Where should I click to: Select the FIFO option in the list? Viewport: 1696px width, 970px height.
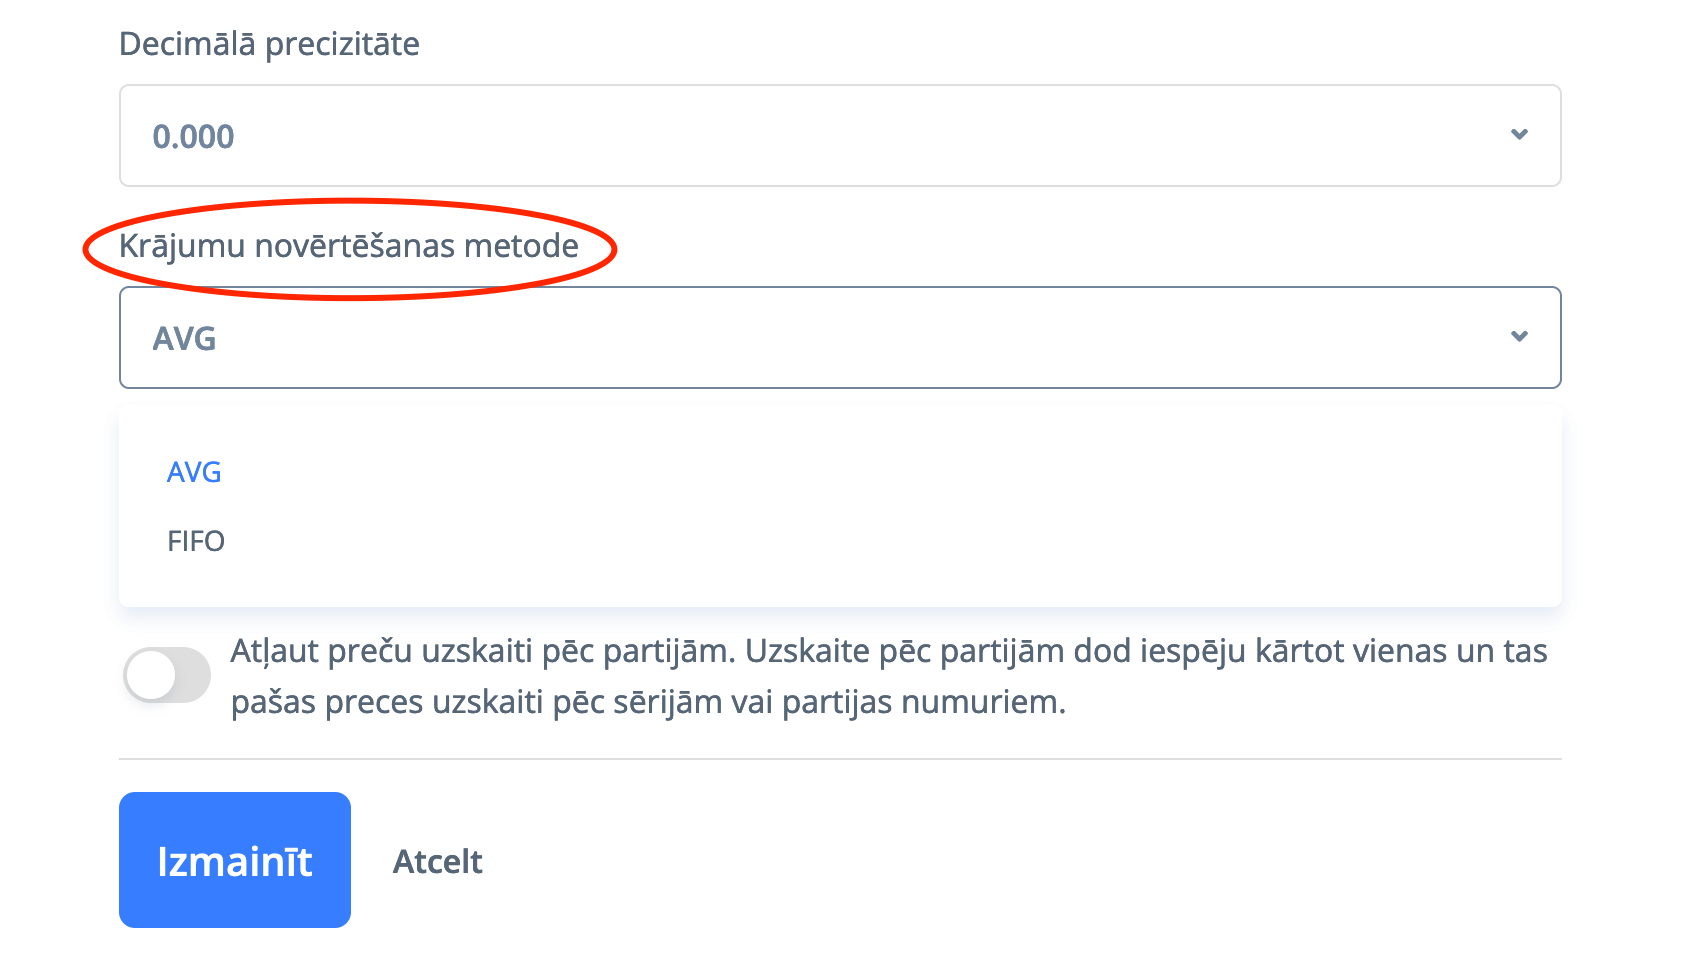(196, 541)
